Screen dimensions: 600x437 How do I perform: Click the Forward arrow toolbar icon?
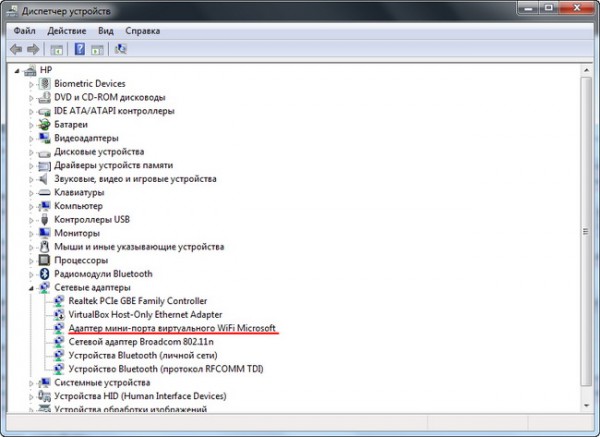(x=33, y=48)
